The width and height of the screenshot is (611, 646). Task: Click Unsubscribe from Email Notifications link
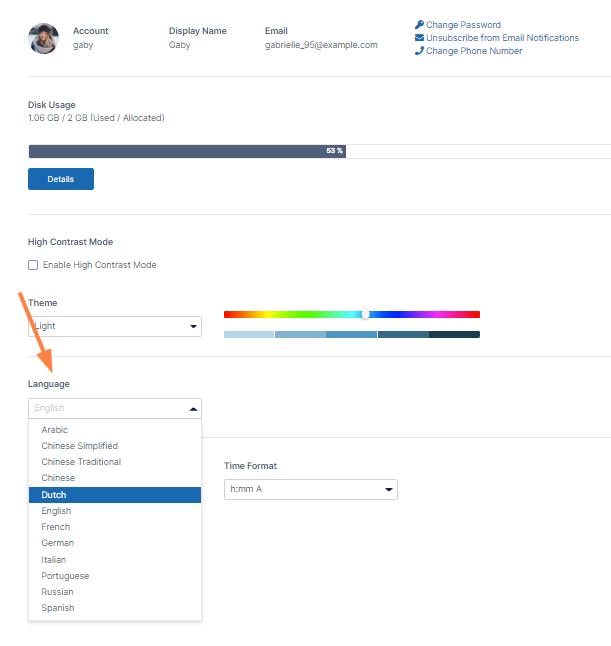click(x=502, y=38)
